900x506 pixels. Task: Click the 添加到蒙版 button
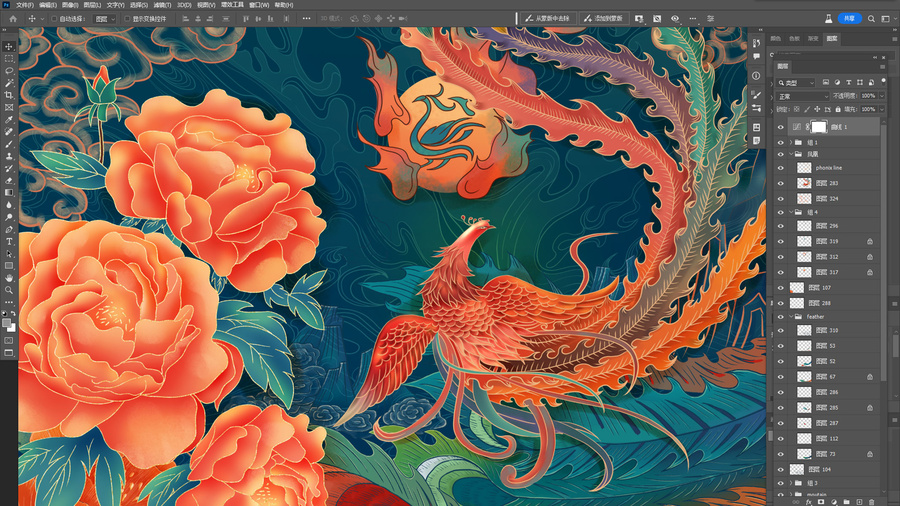coord(604,18)
